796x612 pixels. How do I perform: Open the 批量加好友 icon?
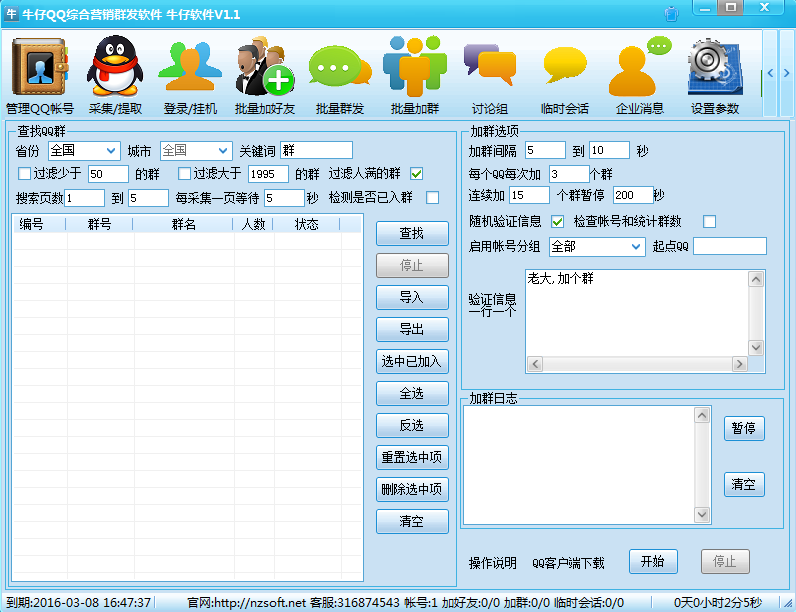click(x=264, y=66)
